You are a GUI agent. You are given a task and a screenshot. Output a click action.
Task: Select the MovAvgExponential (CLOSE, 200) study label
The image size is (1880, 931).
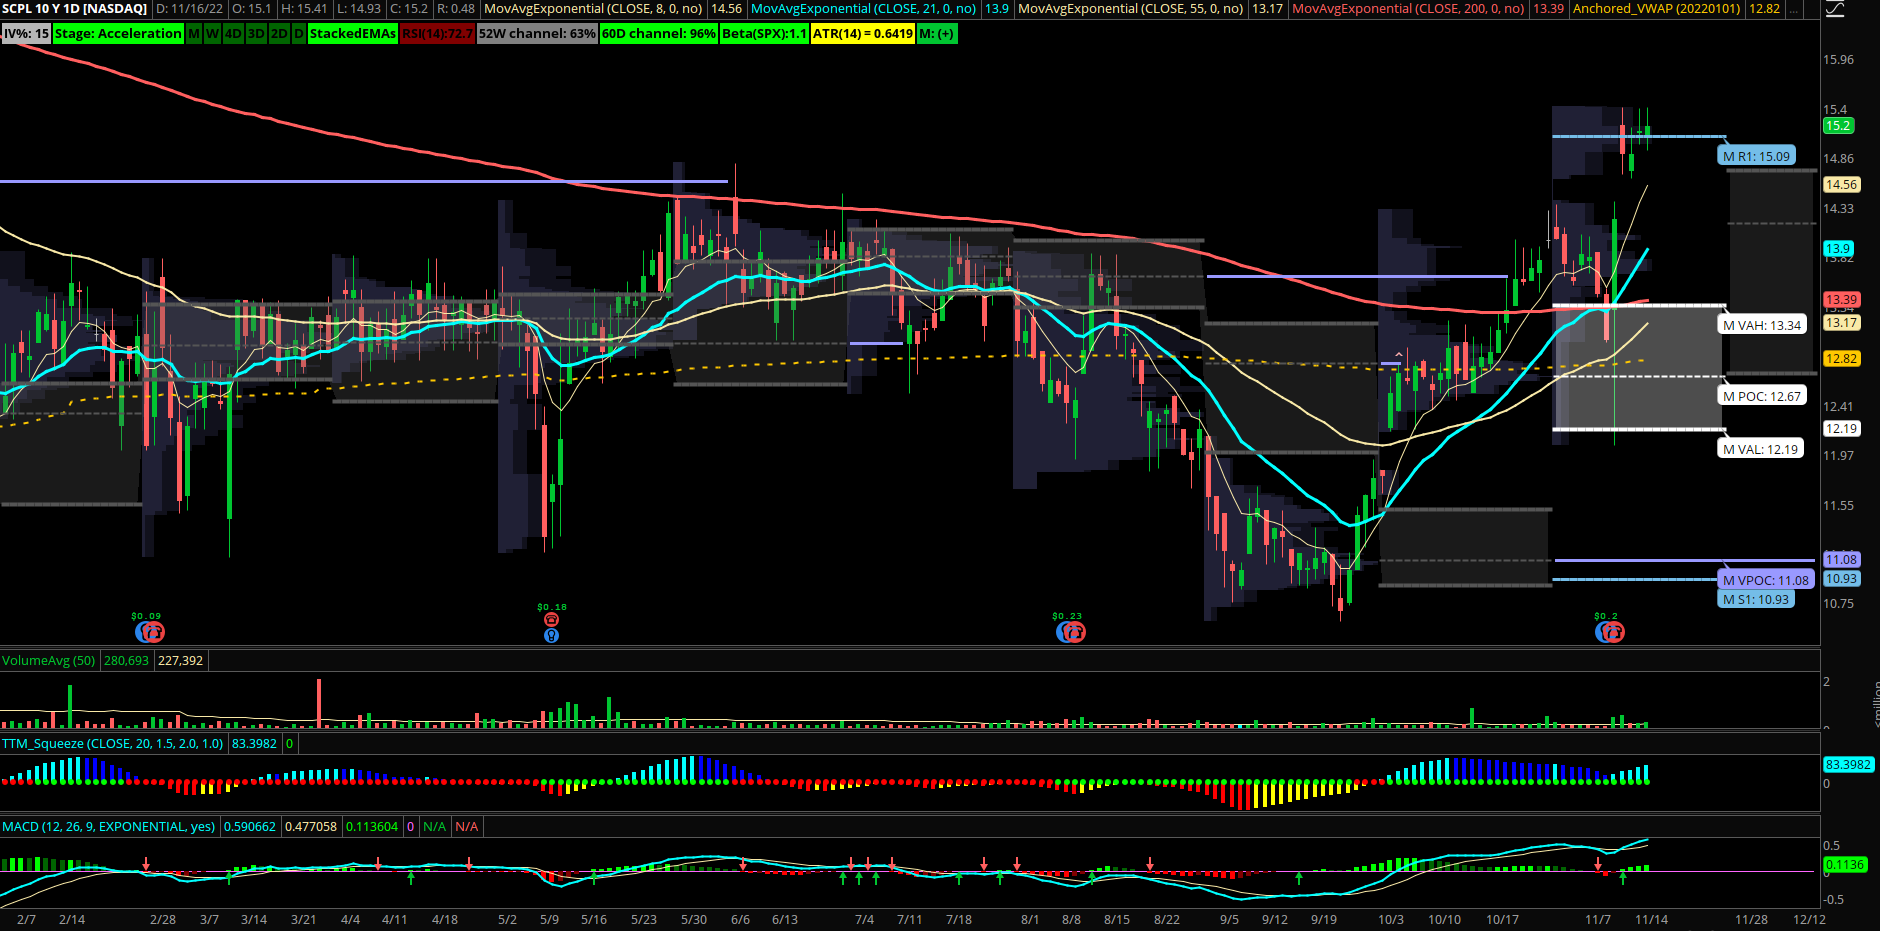(1408, 8)
